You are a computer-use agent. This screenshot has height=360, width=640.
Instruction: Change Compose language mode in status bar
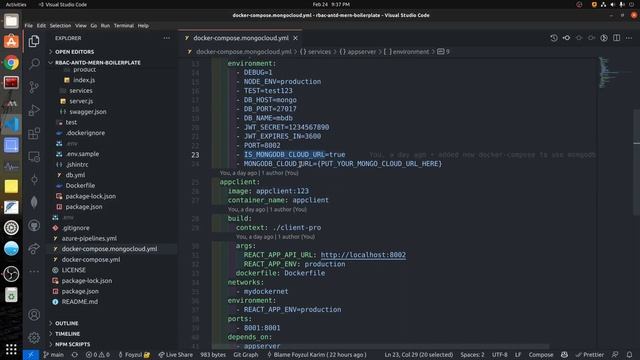[x=541, y=355]
